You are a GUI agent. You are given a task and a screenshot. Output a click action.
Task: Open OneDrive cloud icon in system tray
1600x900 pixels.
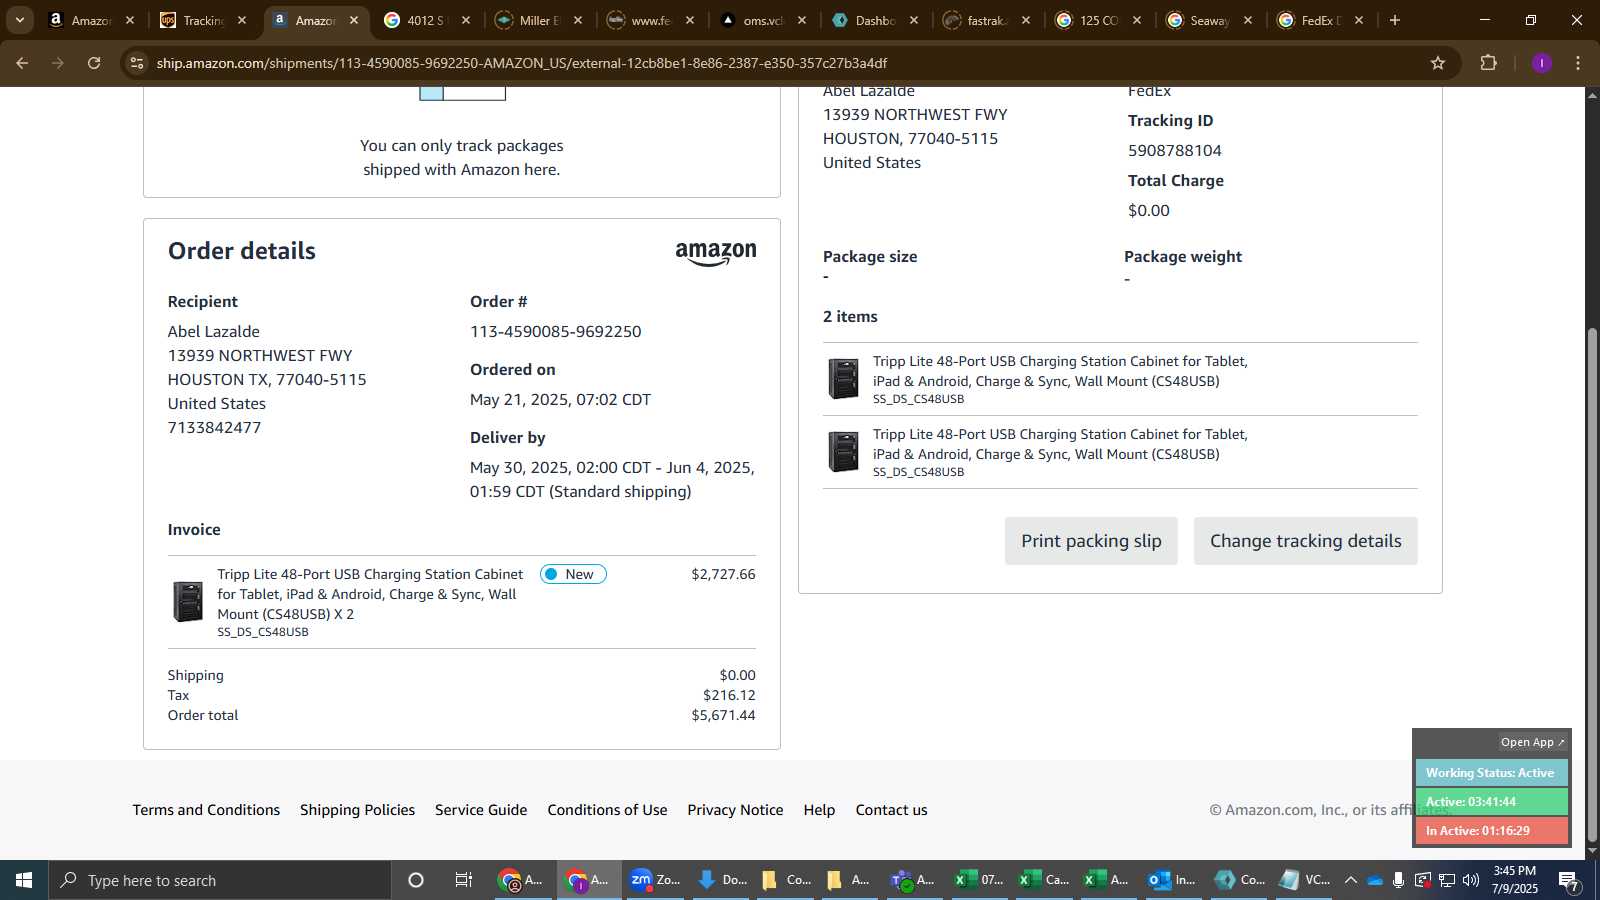coord(1375,880)
